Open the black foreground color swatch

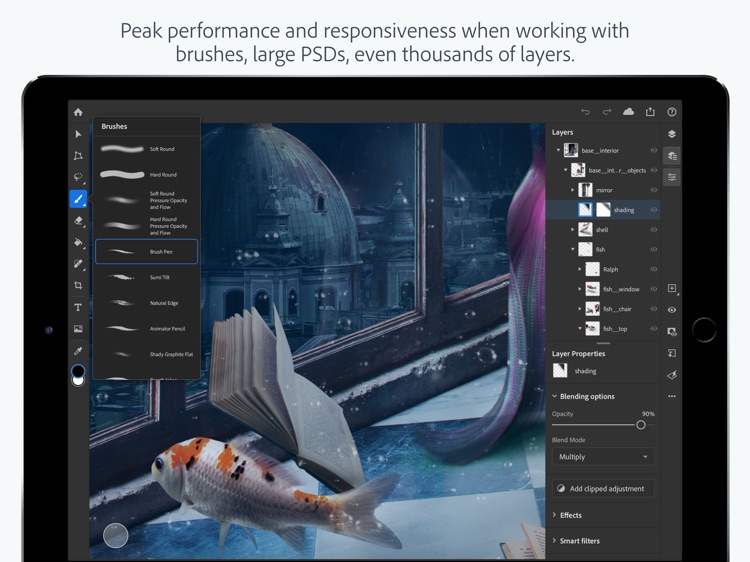tap(77, 371)
